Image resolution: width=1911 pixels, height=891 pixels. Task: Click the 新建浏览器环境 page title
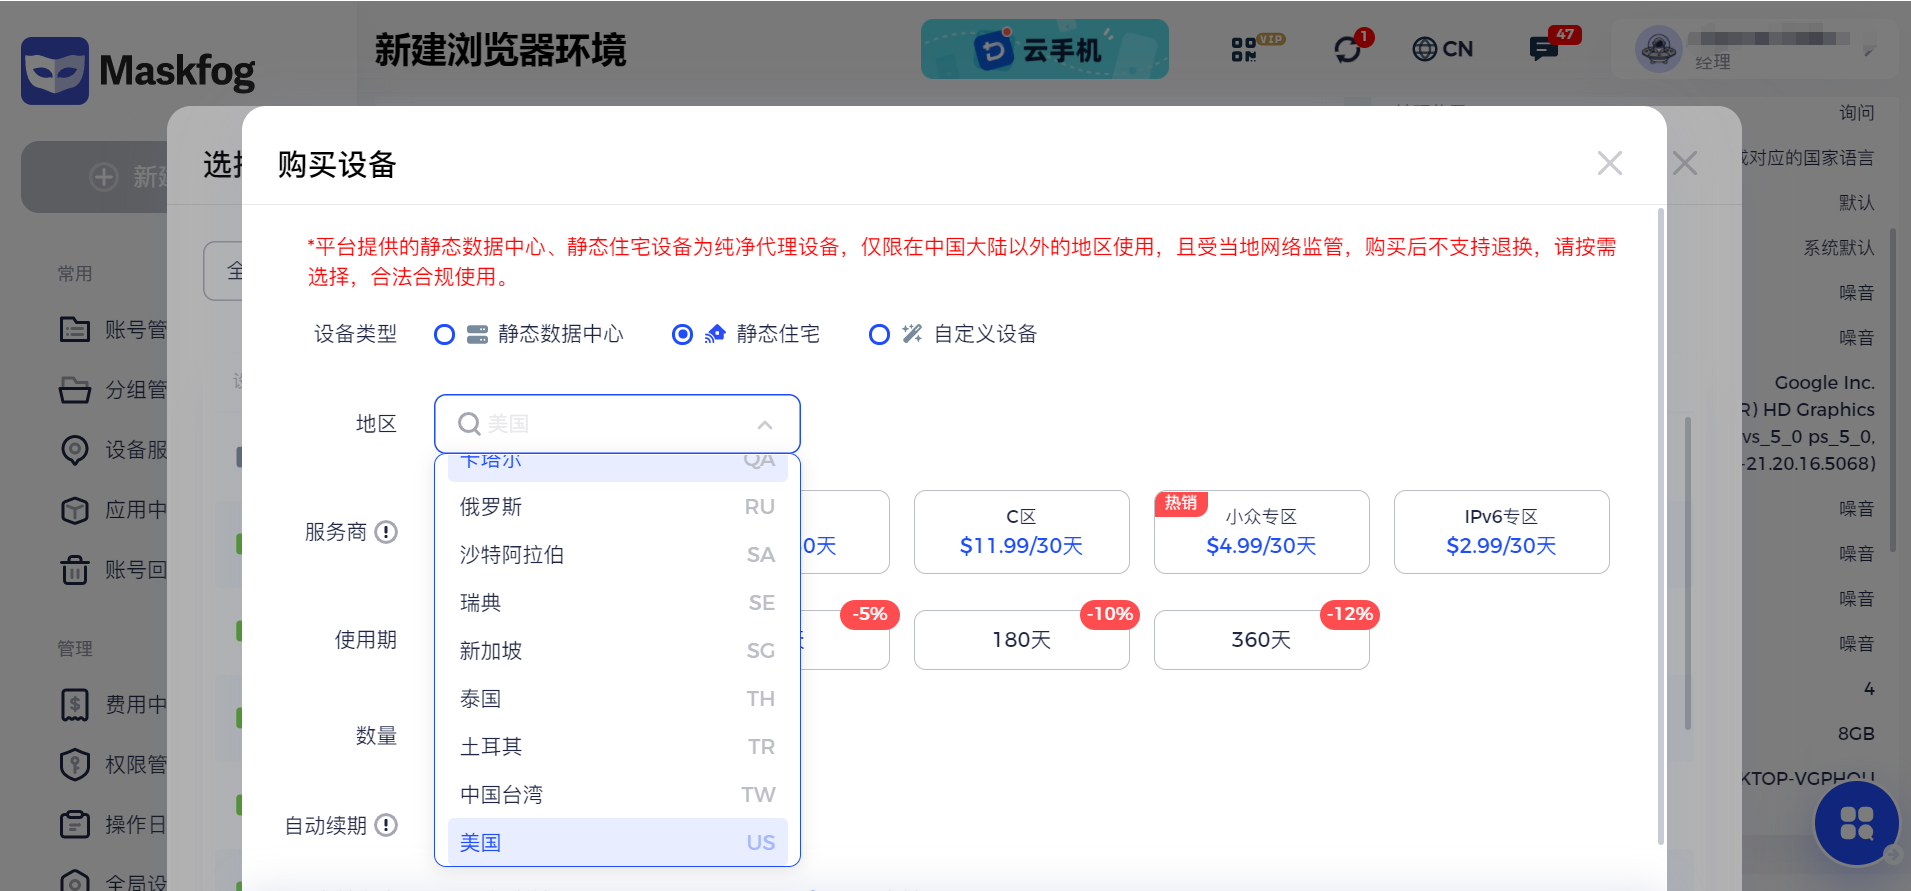tap(500, 50)
